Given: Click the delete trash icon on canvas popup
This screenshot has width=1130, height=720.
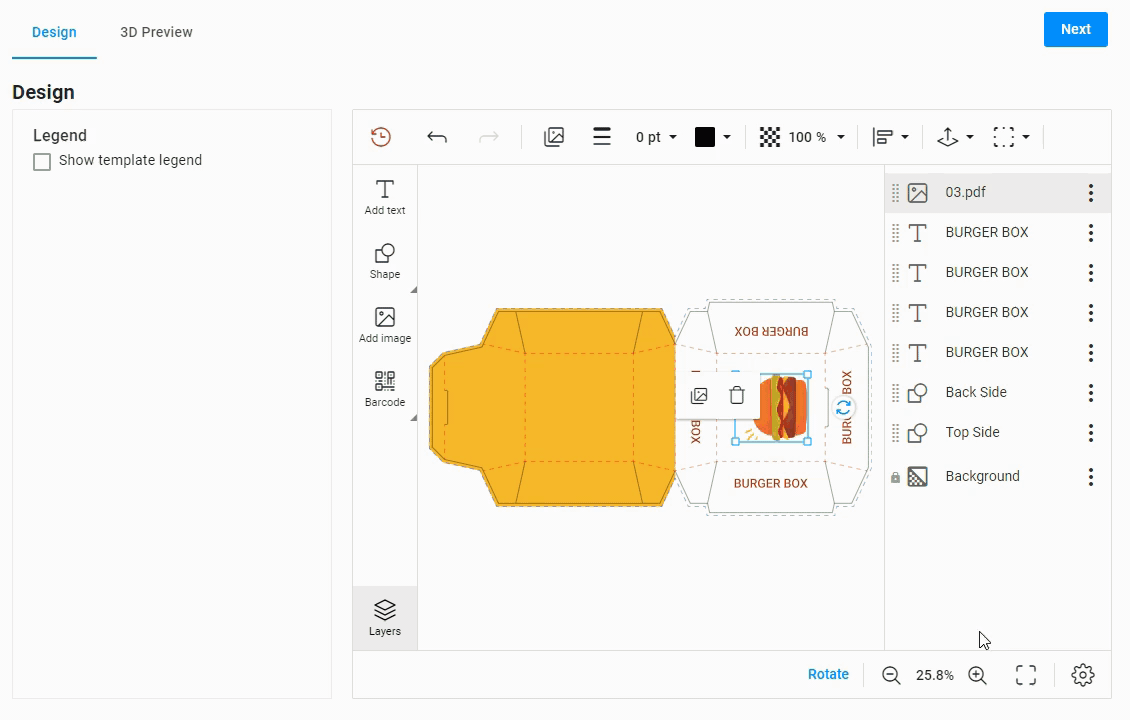Looking at the screenshot, I should (737, 395).
